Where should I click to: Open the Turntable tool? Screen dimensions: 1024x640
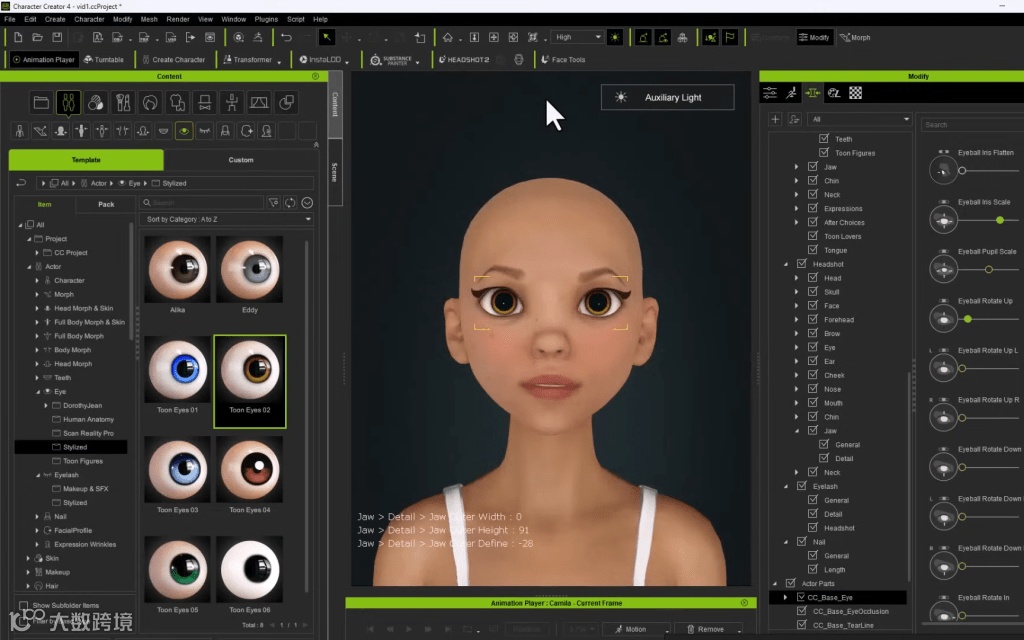tap(103, 60)
